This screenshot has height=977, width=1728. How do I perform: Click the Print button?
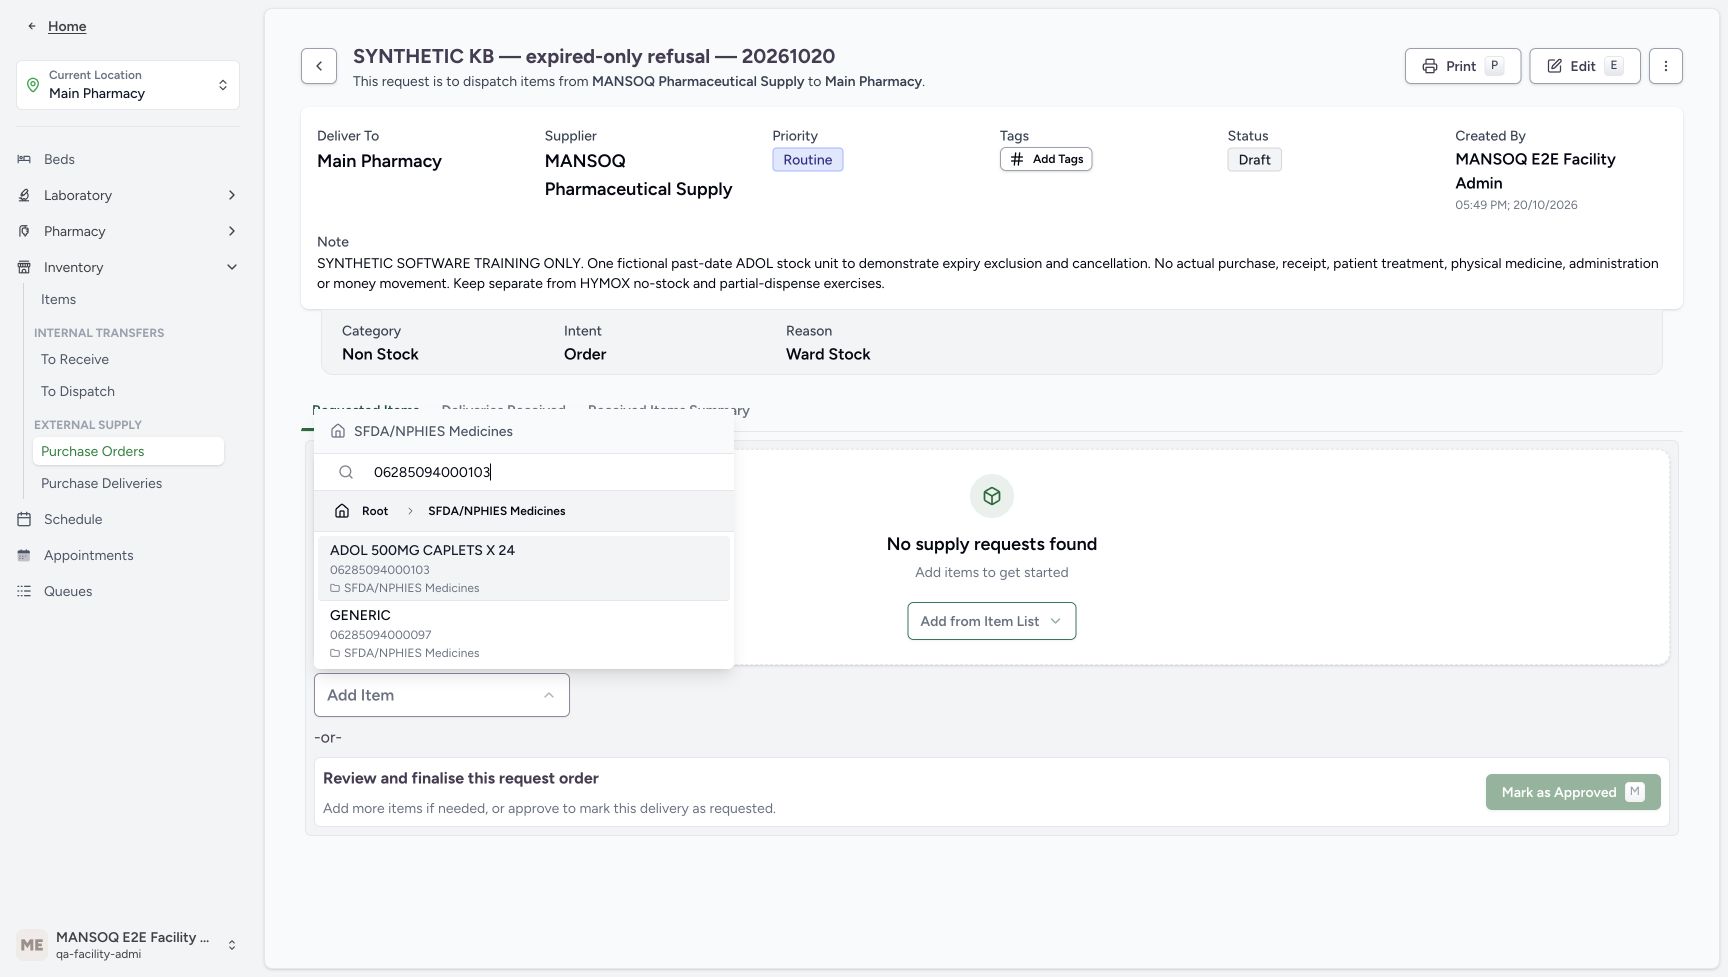click(x=1462, y=66)
